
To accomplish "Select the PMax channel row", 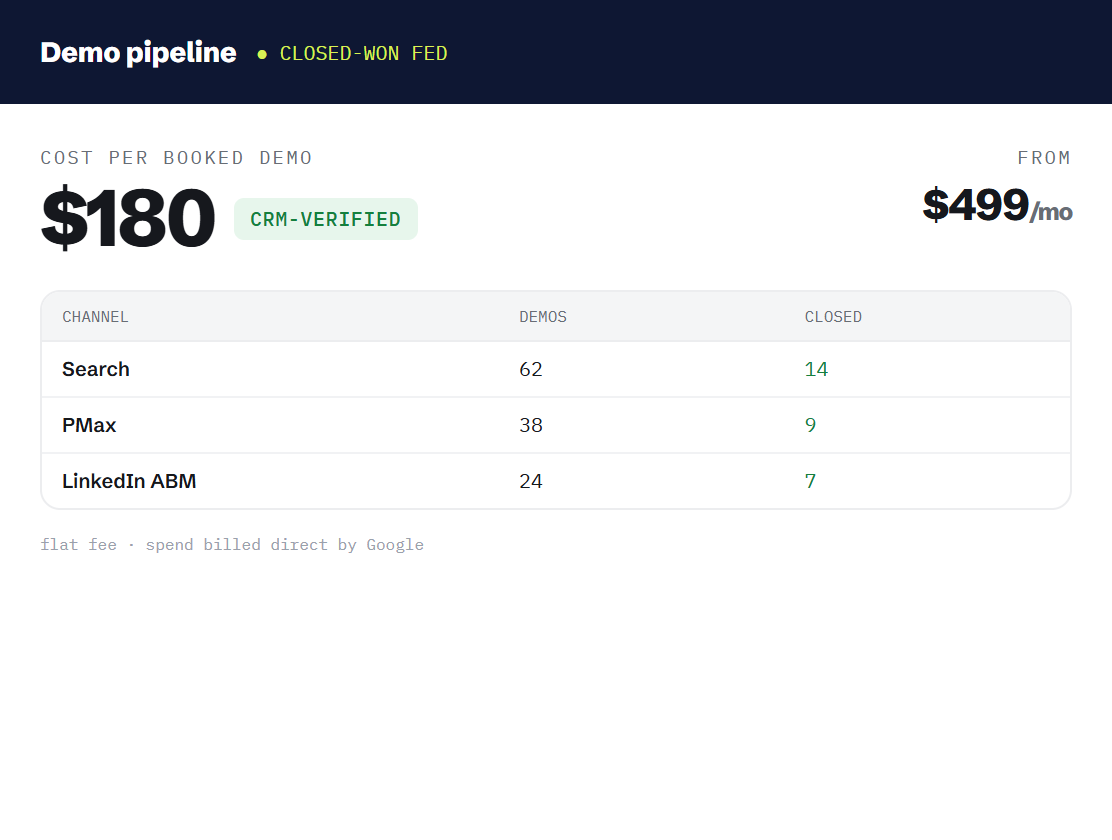I will tap(556, 425).
